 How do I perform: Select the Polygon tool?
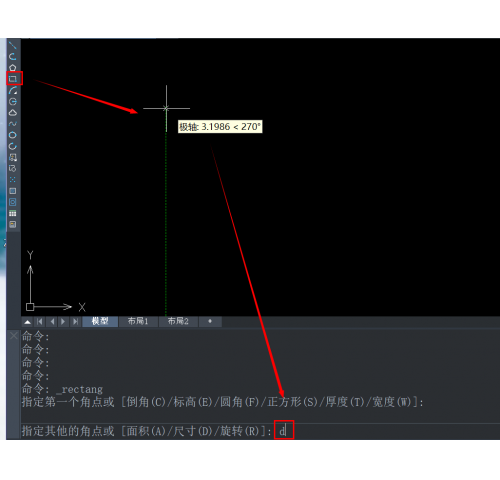12,67
